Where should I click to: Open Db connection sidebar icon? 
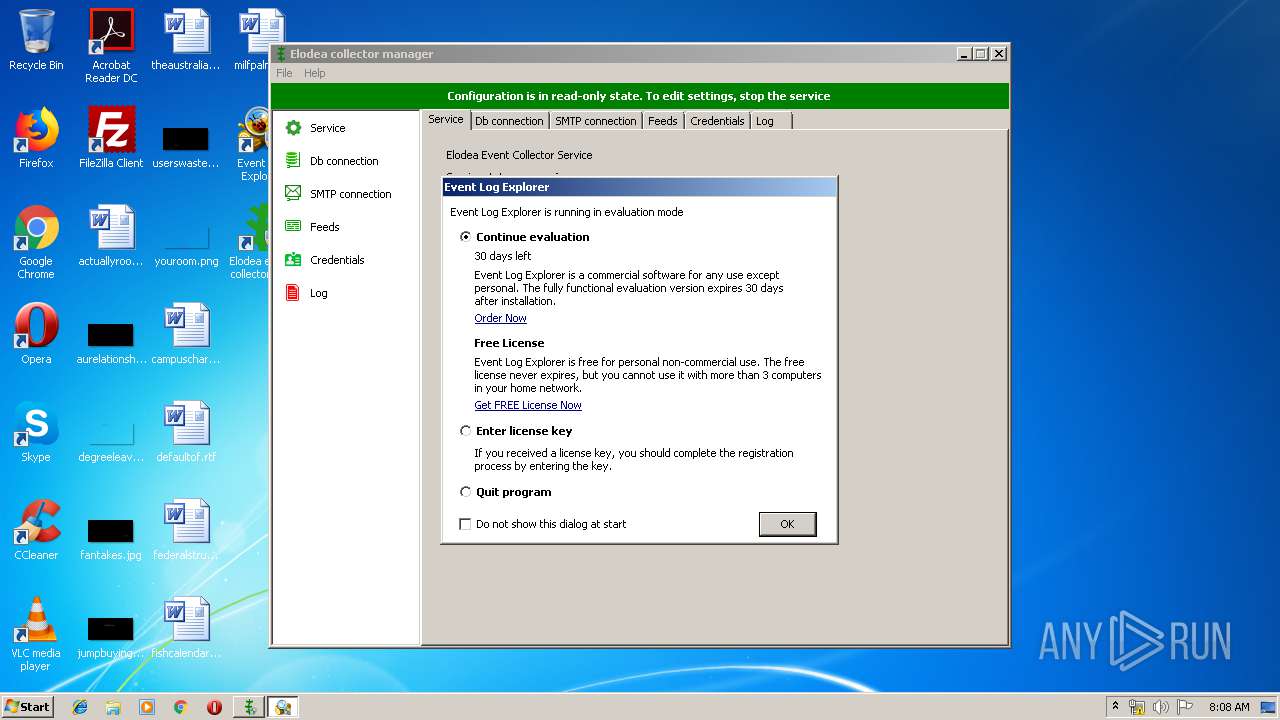pyautogui.click(x=293, y=160)
